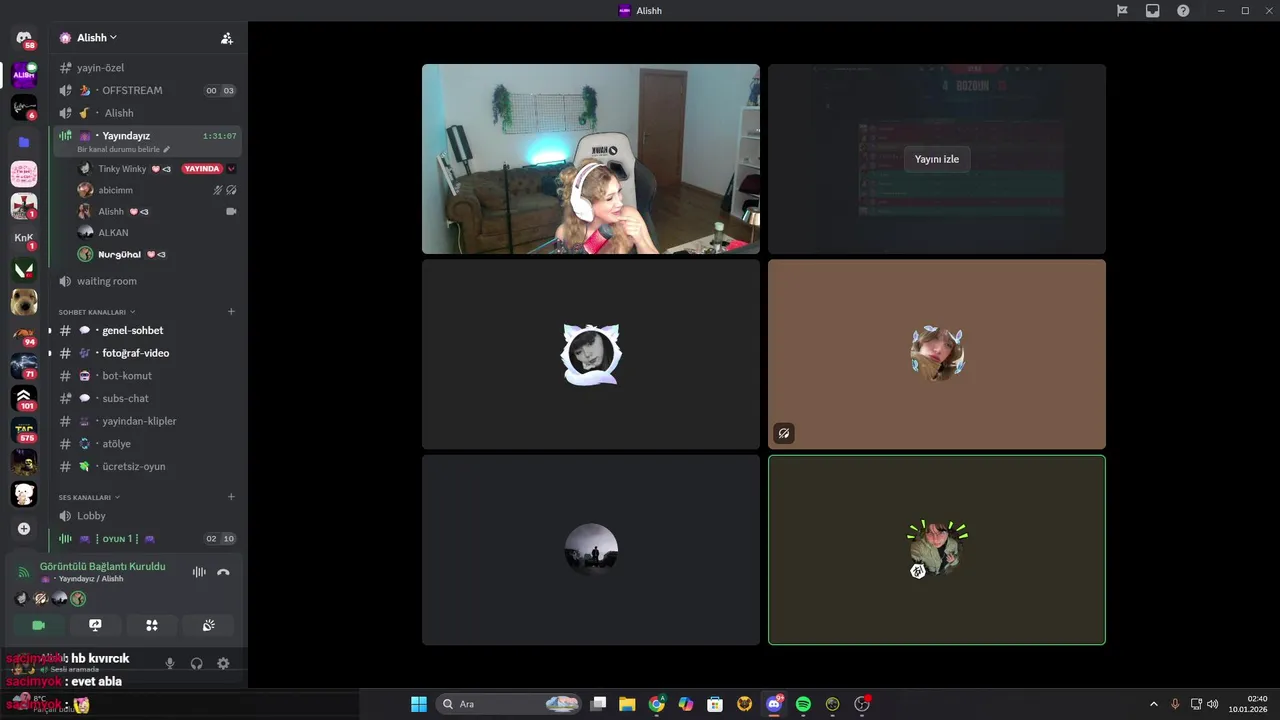Select the Yayındayız voice channel
The image size is (1280, 720).
point(146,140)
